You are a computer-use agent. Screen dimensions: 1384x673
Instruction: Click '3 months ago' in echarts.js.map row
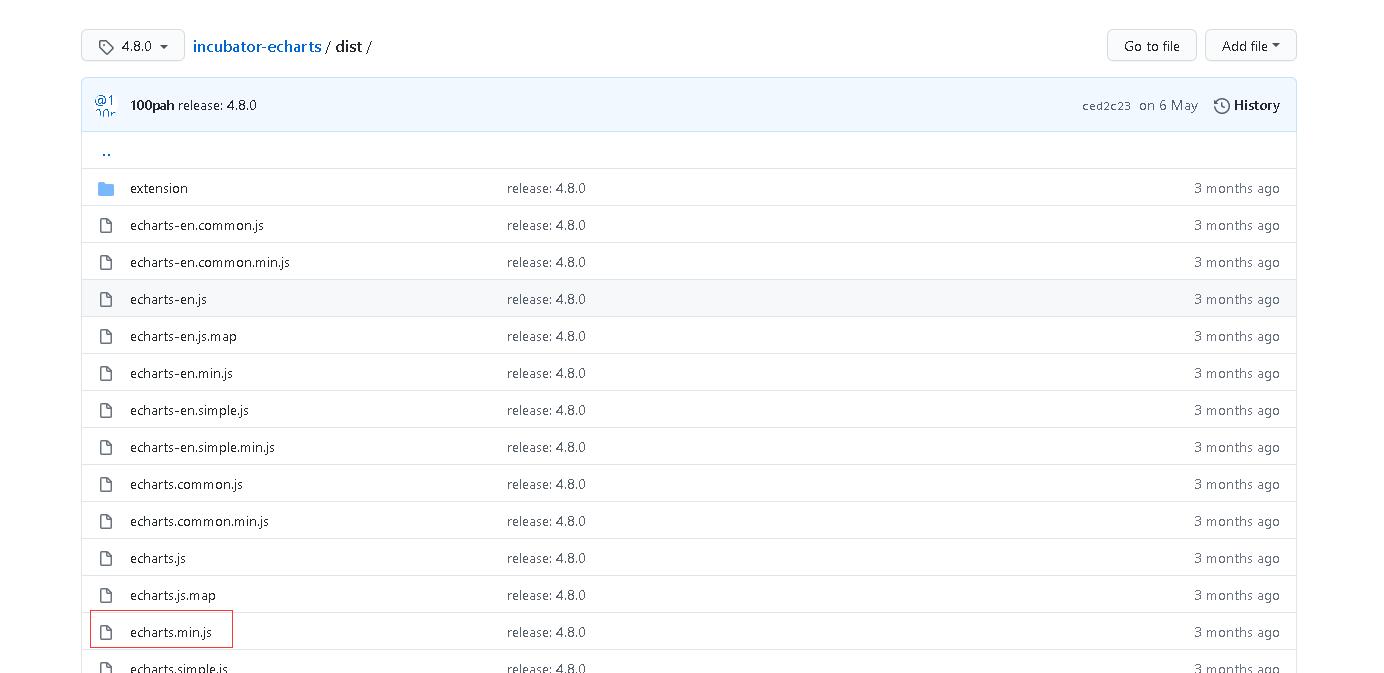tap(1236, 595)
